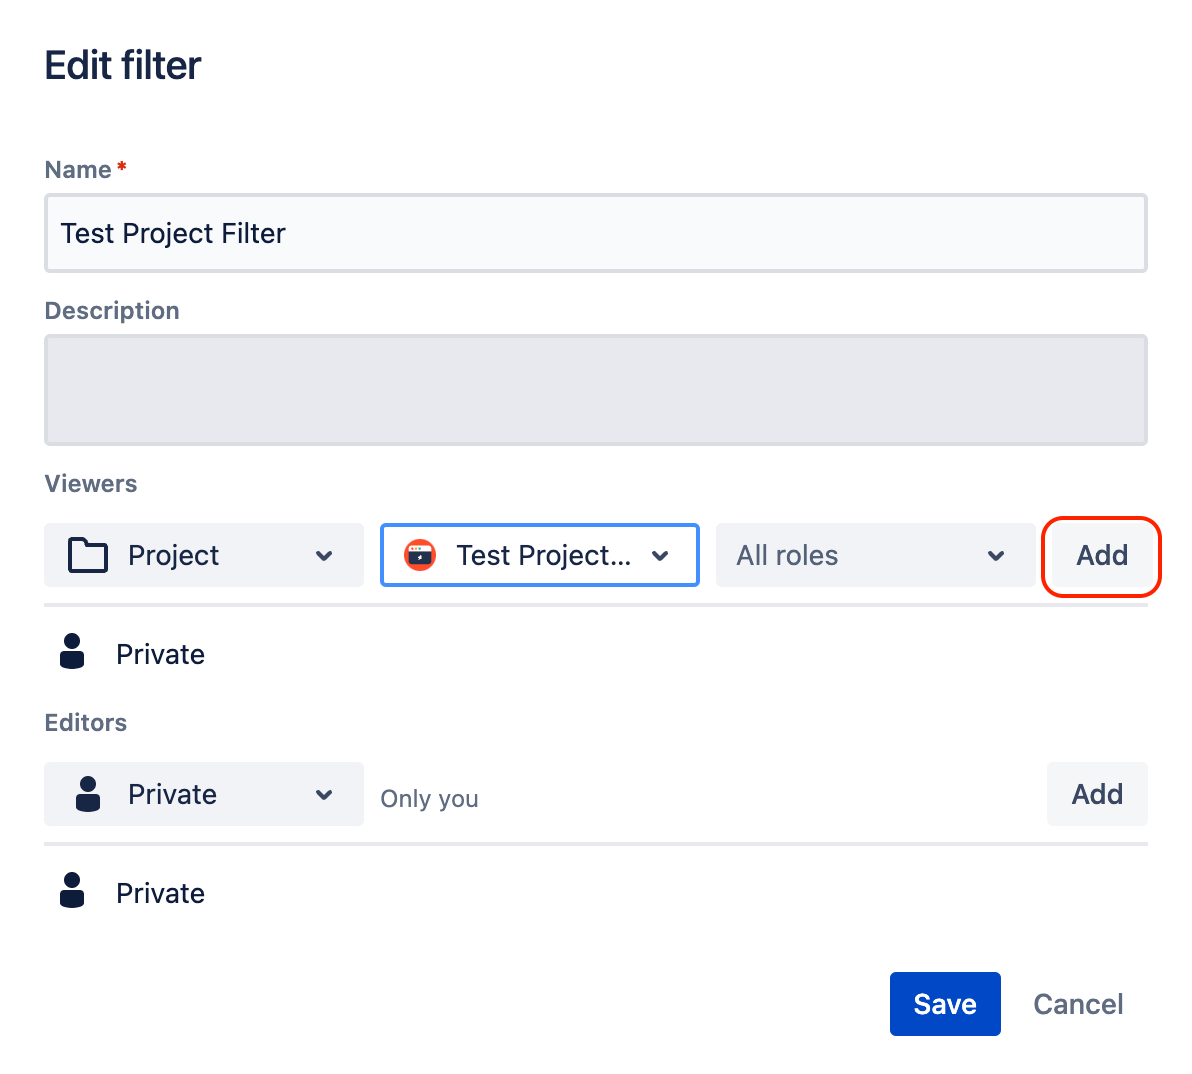The width and height of the screenshot is (1192, 1074).
Task: Open the Project viewer type dropdown
Action: [203, 555]
